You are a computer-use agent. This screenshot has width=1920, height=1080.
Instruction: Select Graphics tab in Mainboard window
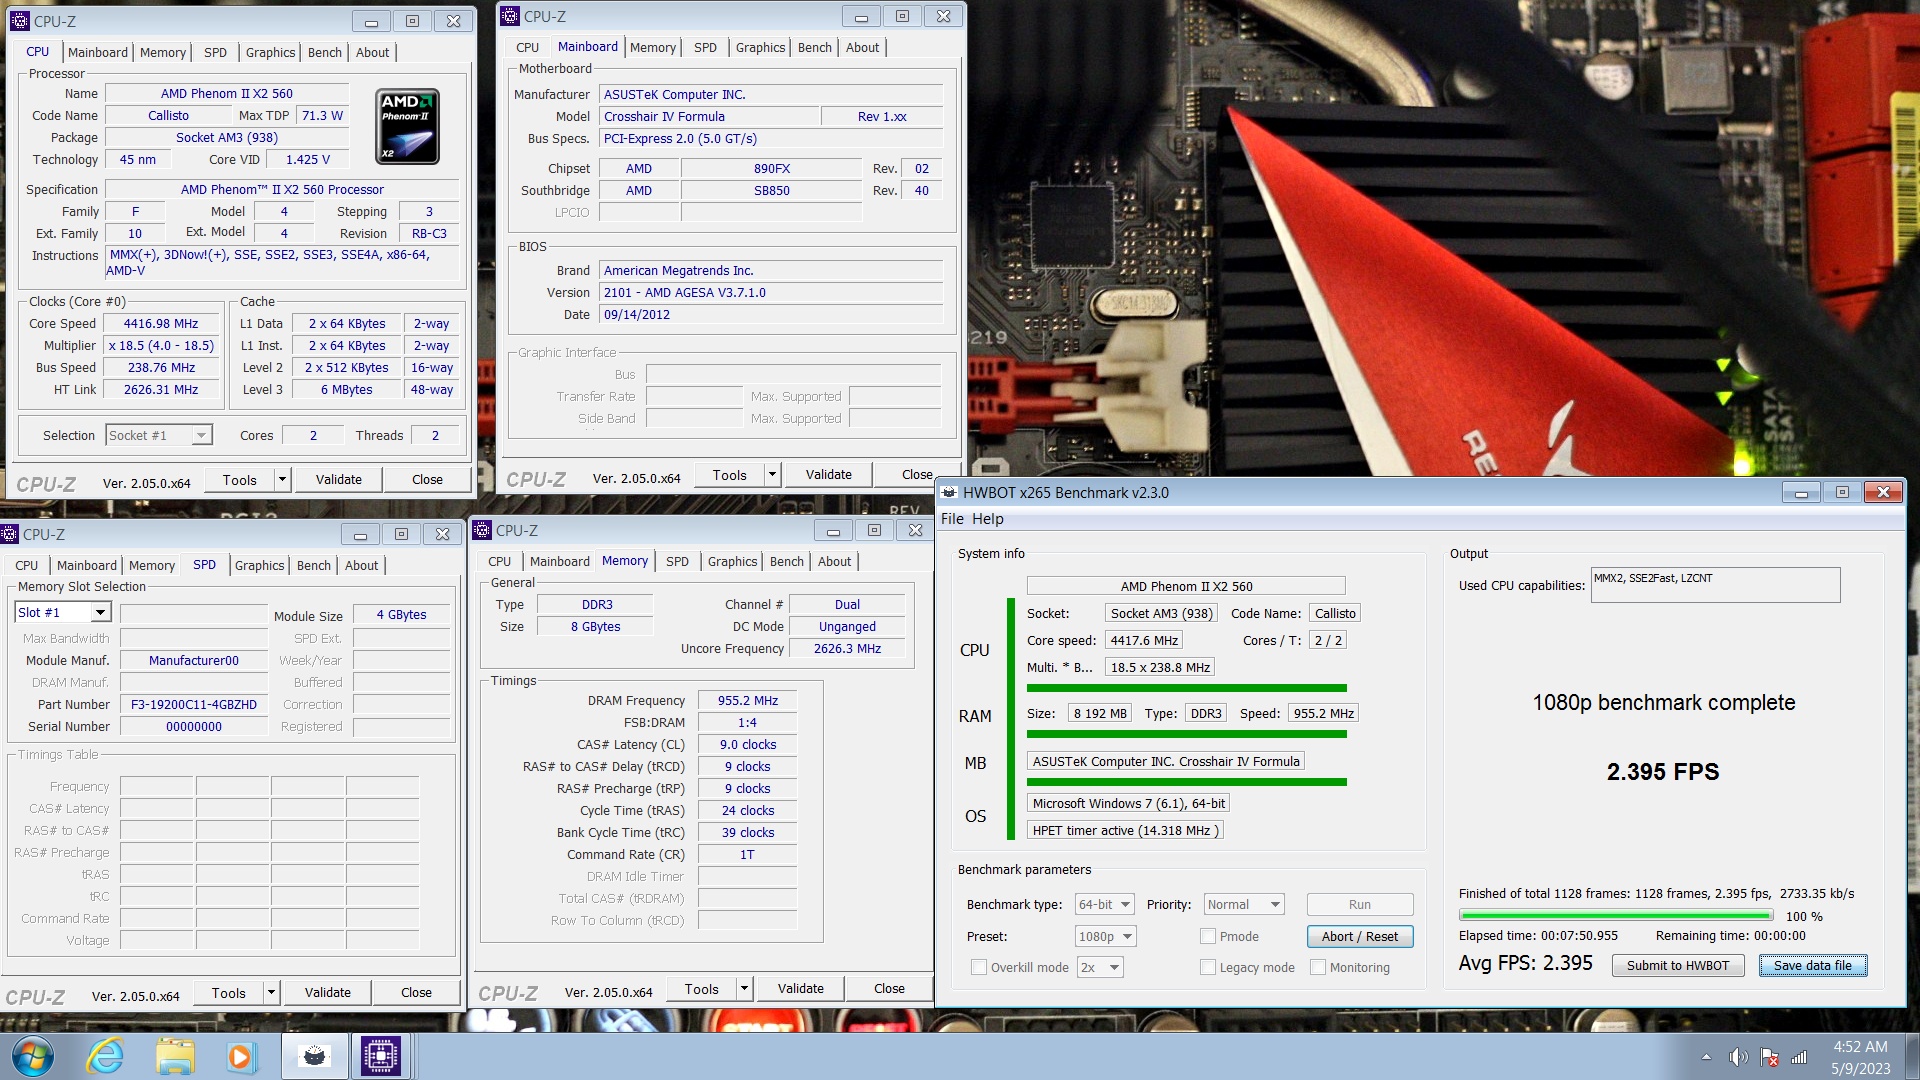click(760, 47)
